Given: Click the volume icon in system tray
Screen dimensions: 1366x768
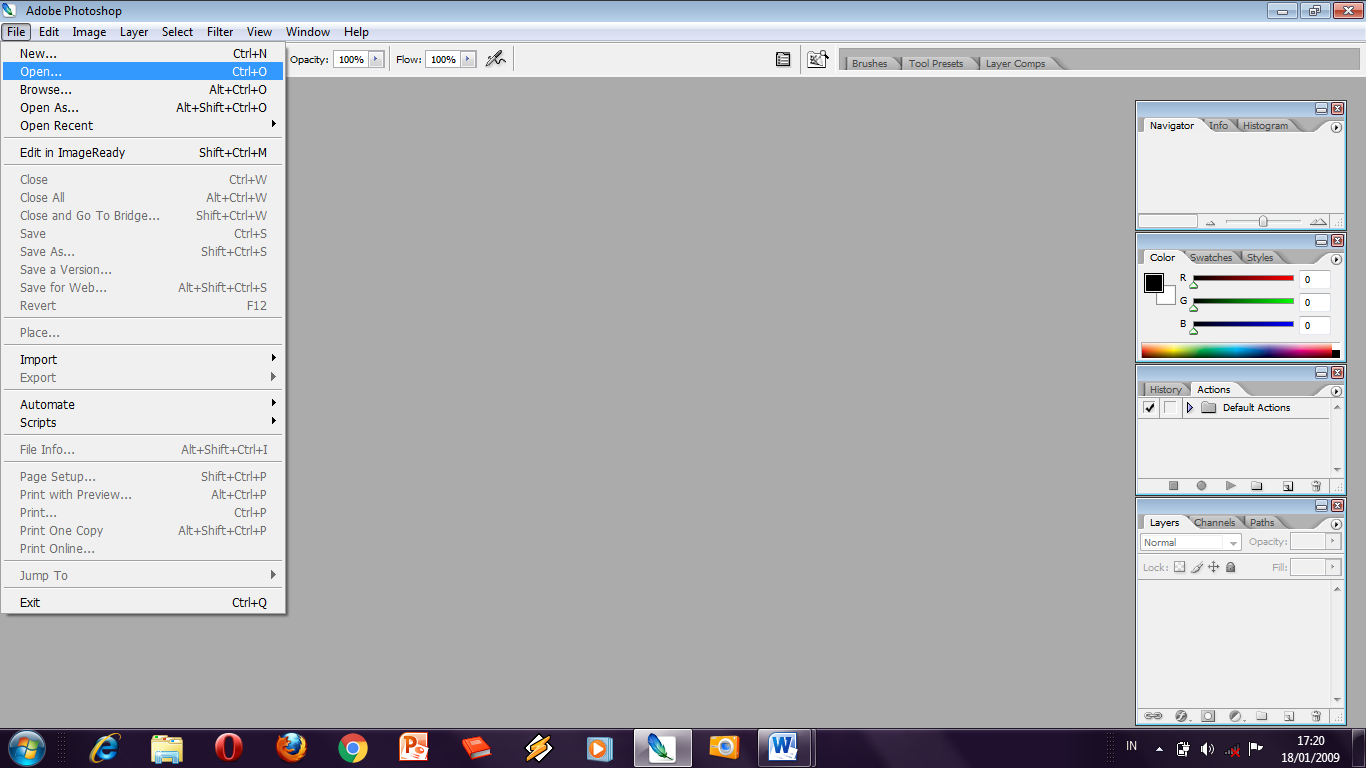Looking at the screenshot, I should pyautogui.click(x=1207, y=748).
